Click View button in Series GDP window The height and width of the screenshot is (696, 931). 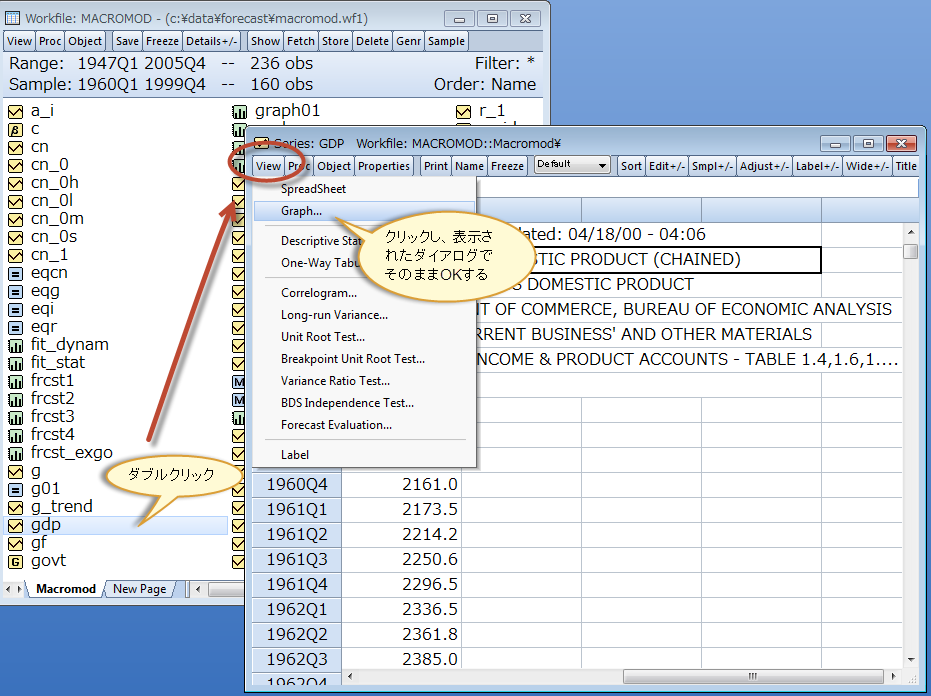coord(268,166)
